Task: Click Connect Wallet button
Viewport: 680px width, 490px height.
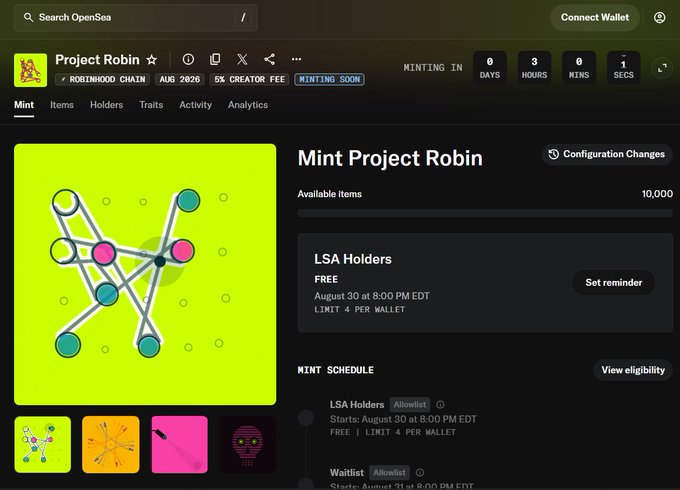Action: [x=595, y=17]
